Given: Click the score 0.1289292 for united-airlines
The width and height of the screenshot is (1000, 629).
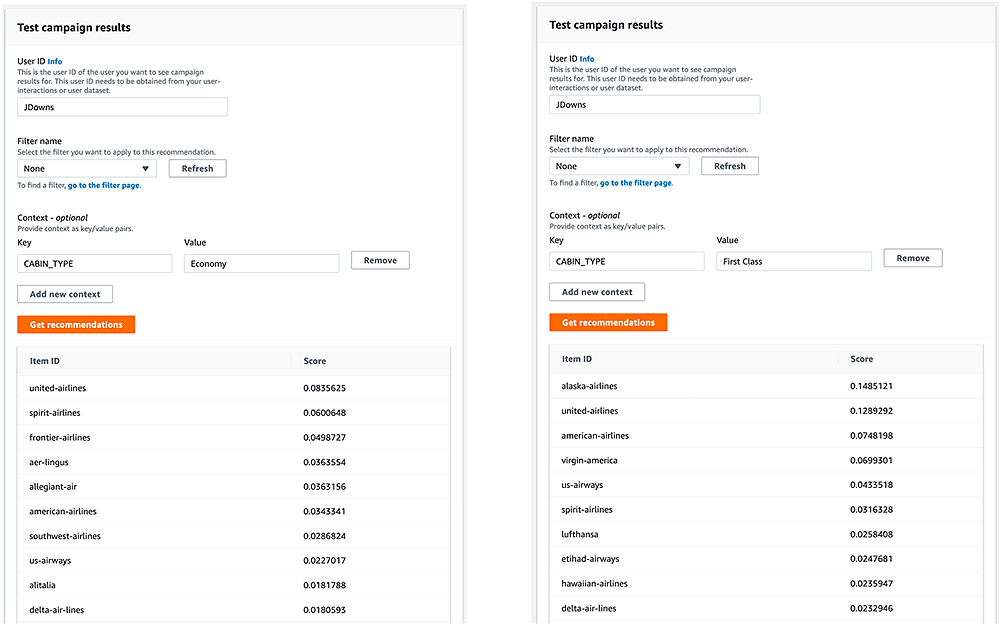Looking at the screenshot, I should point(871,411).
